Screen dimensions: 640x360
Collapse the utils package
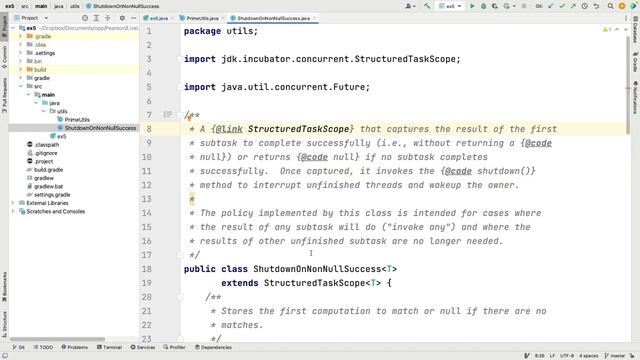(x=44, y=111)
